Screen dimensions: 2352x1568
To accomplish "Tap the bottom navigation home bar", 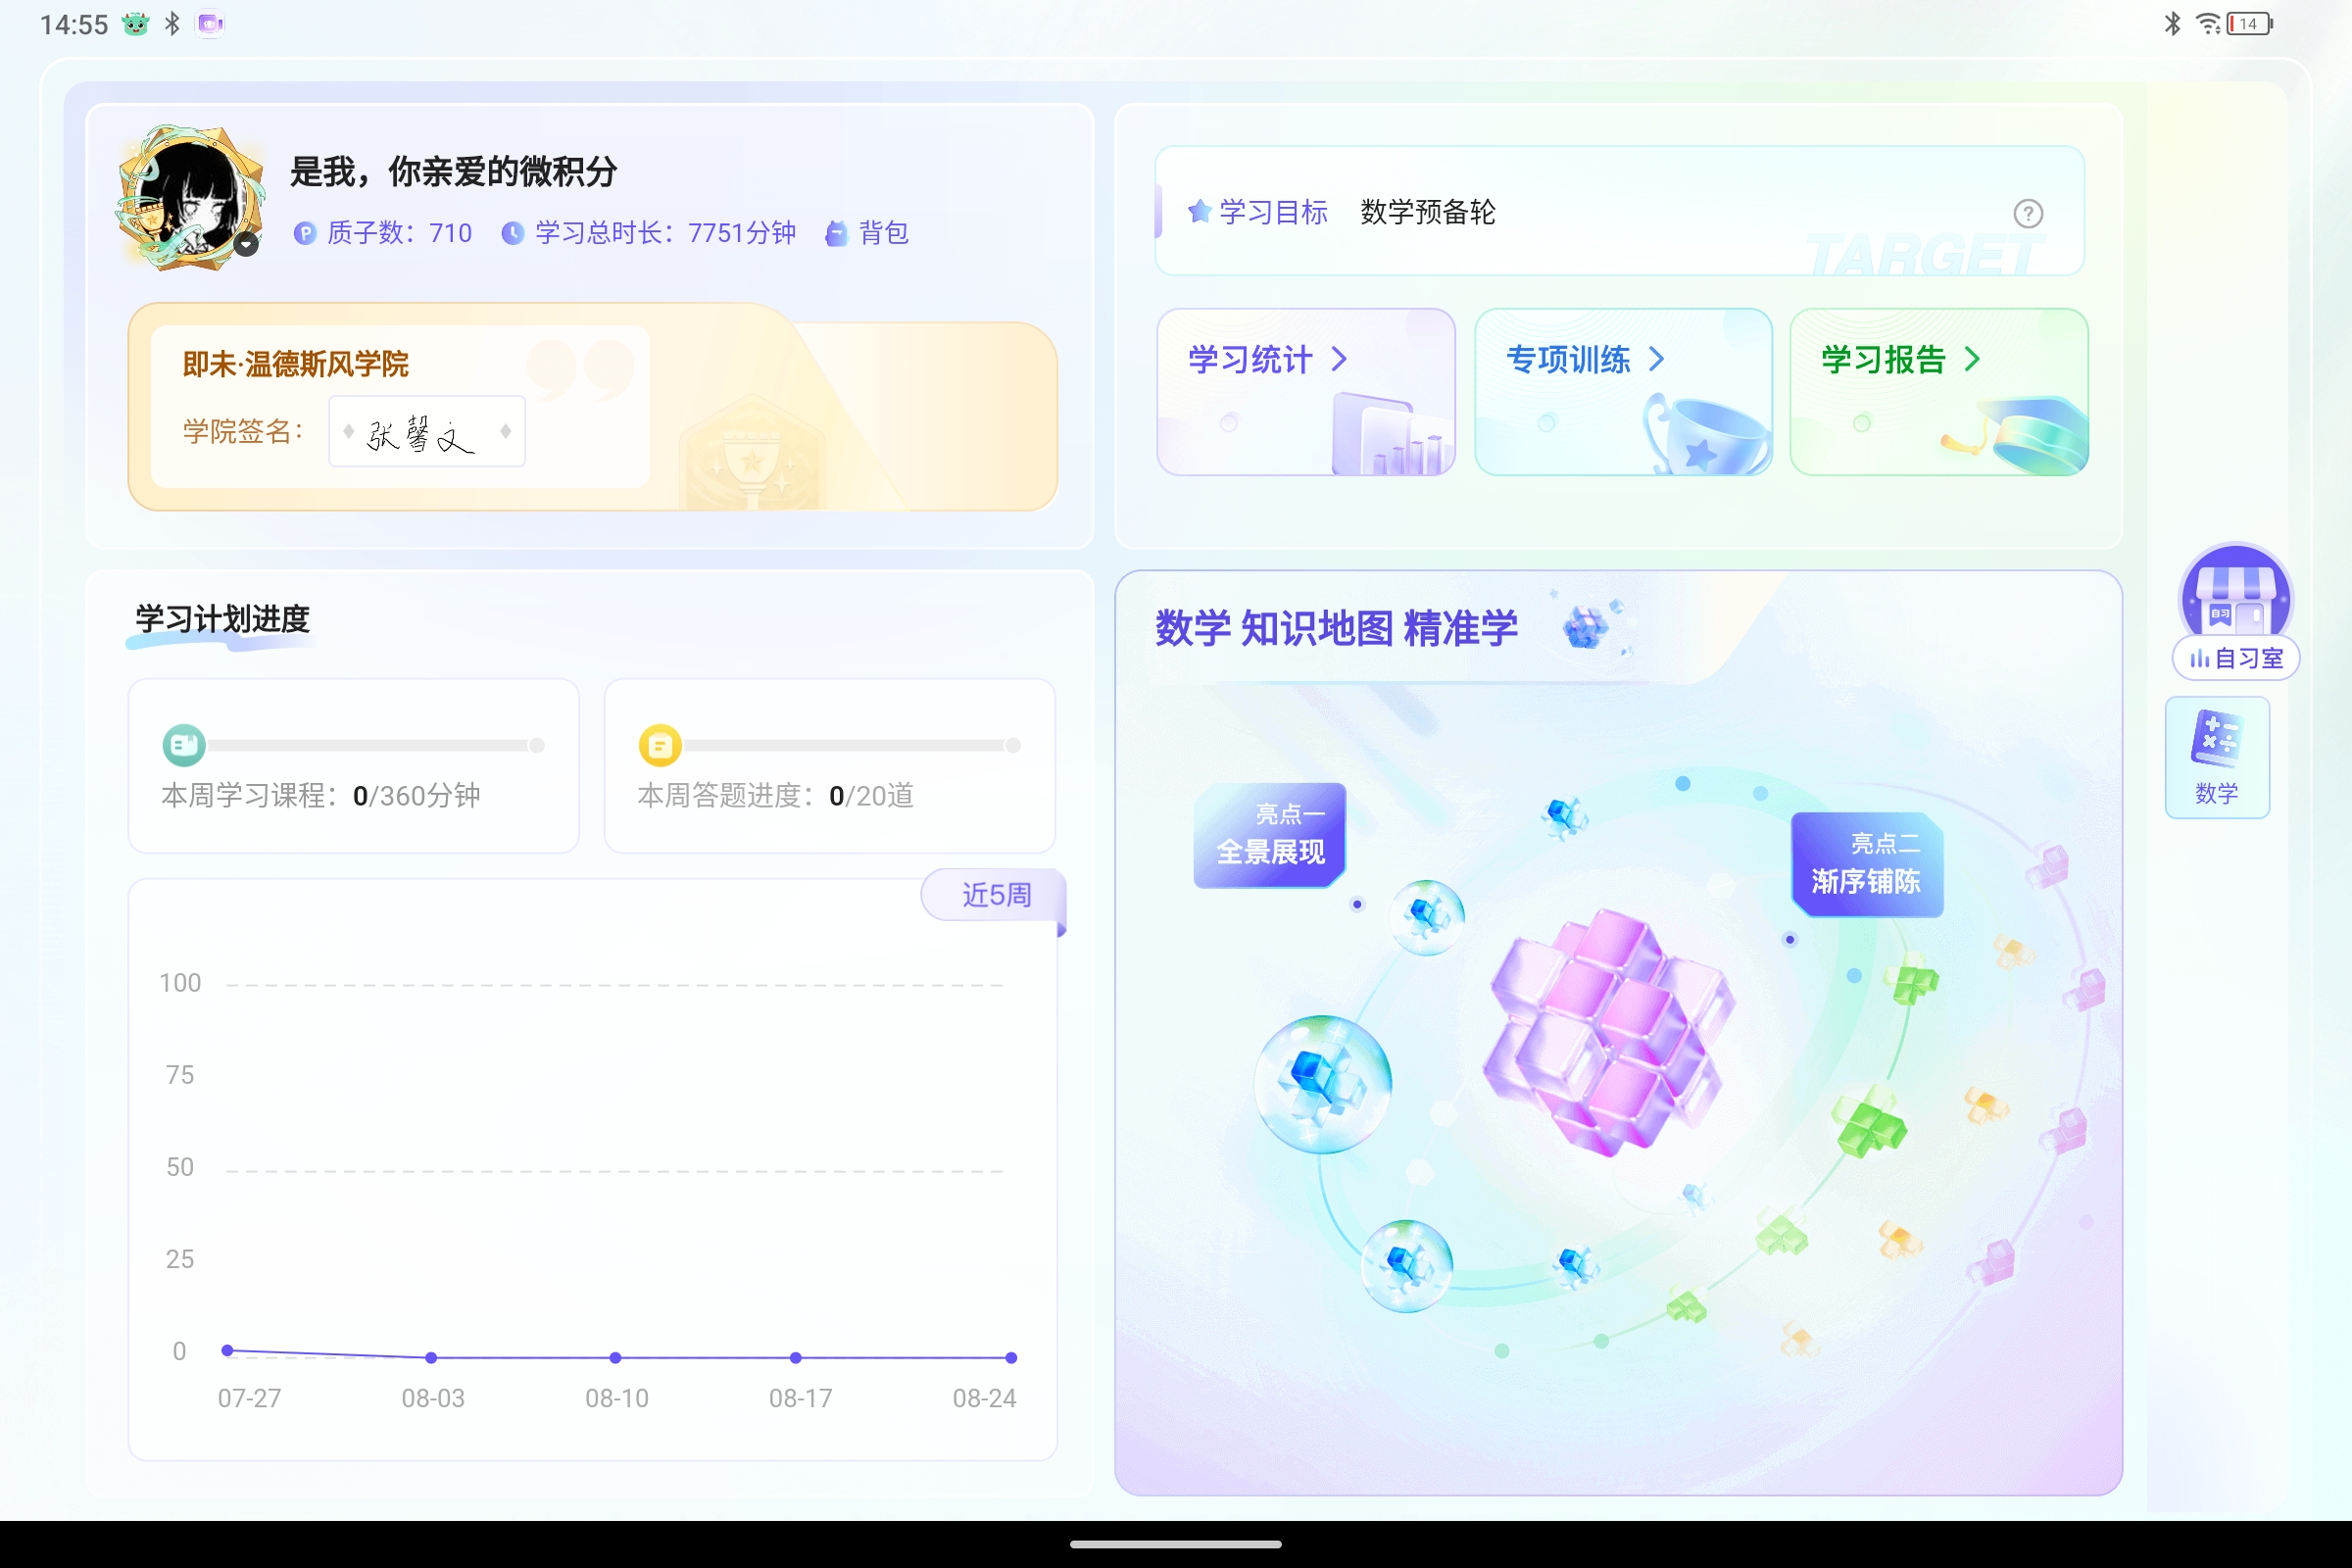I will click(1176, 1544).
